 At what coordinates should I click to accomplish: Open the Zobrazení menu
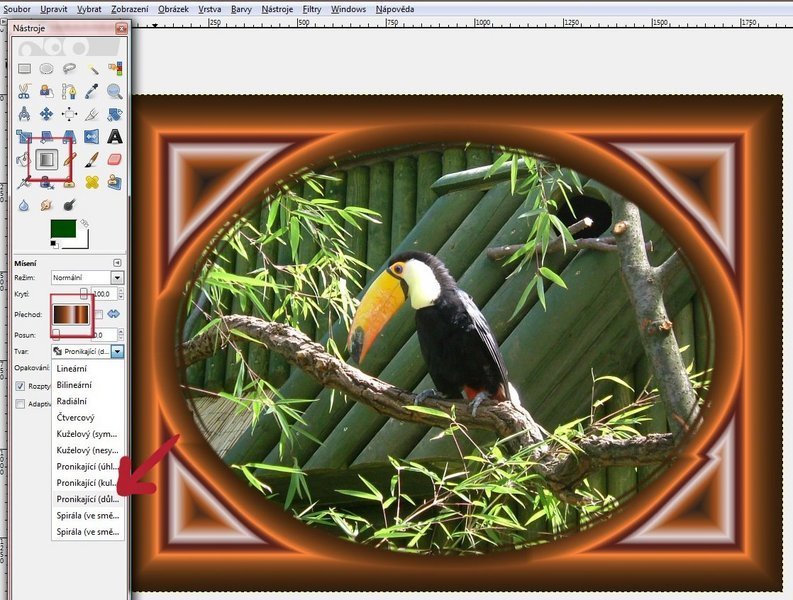coord(130,9)
